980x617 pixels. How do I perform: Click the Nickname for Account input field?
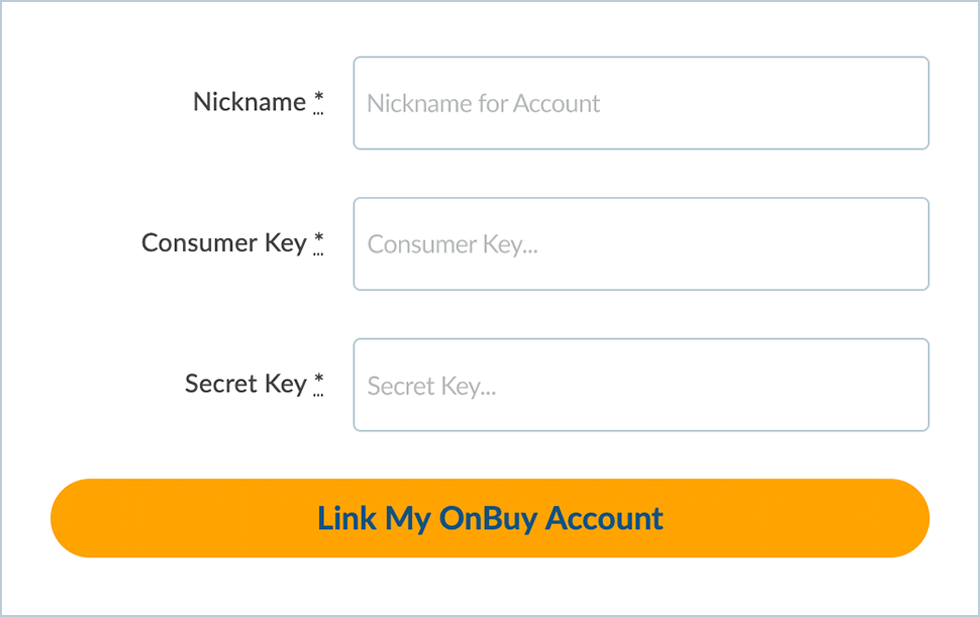click(x=640, y=103)
